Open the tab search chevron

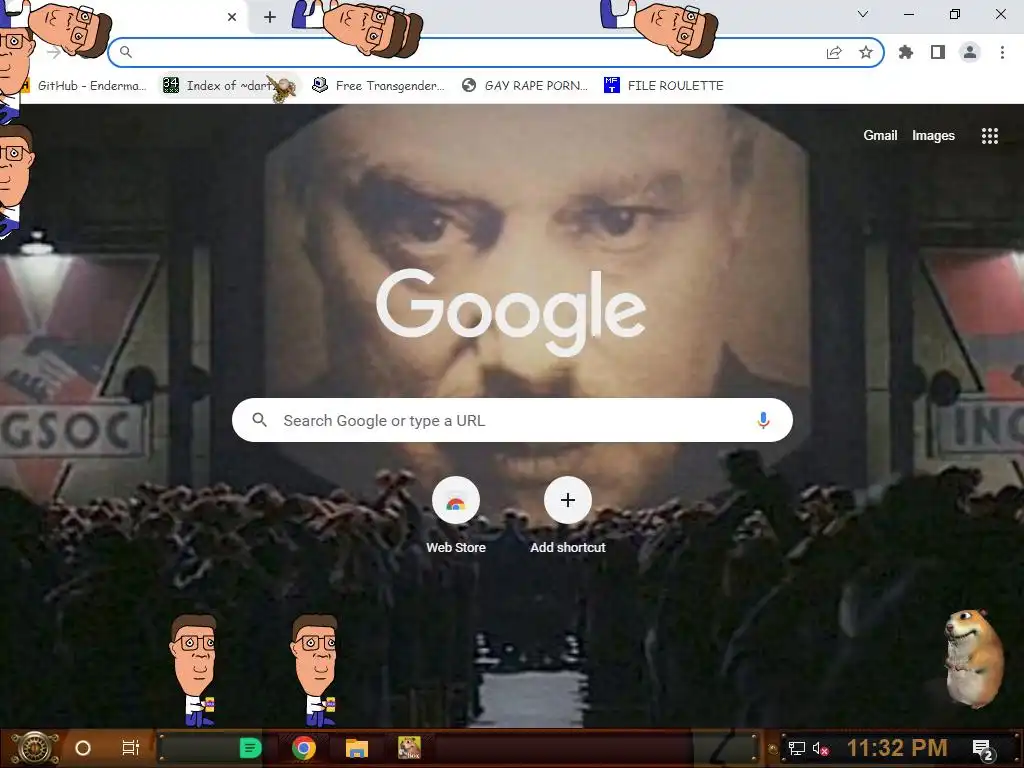pos(863,14)
